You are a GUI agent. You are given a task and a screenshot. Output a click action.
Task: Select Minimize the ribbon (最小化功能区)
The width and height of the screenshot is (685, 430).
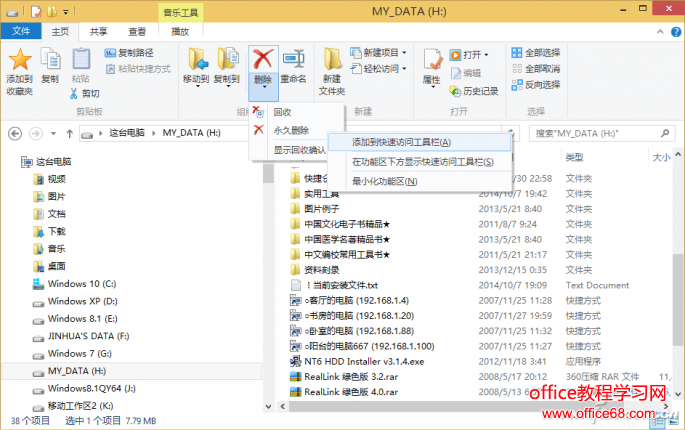(419, 181)
